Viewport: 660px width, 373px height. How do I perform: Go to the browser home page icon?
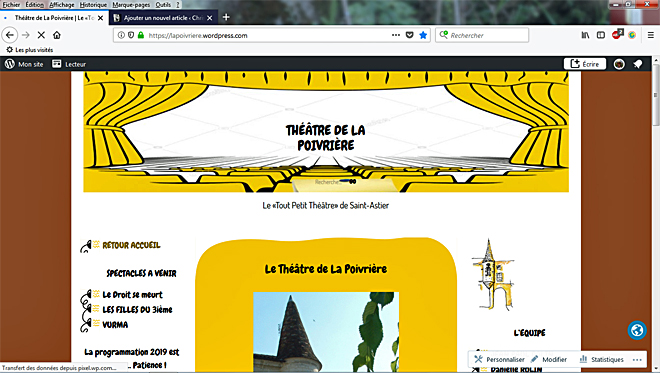tap(57, 35)
